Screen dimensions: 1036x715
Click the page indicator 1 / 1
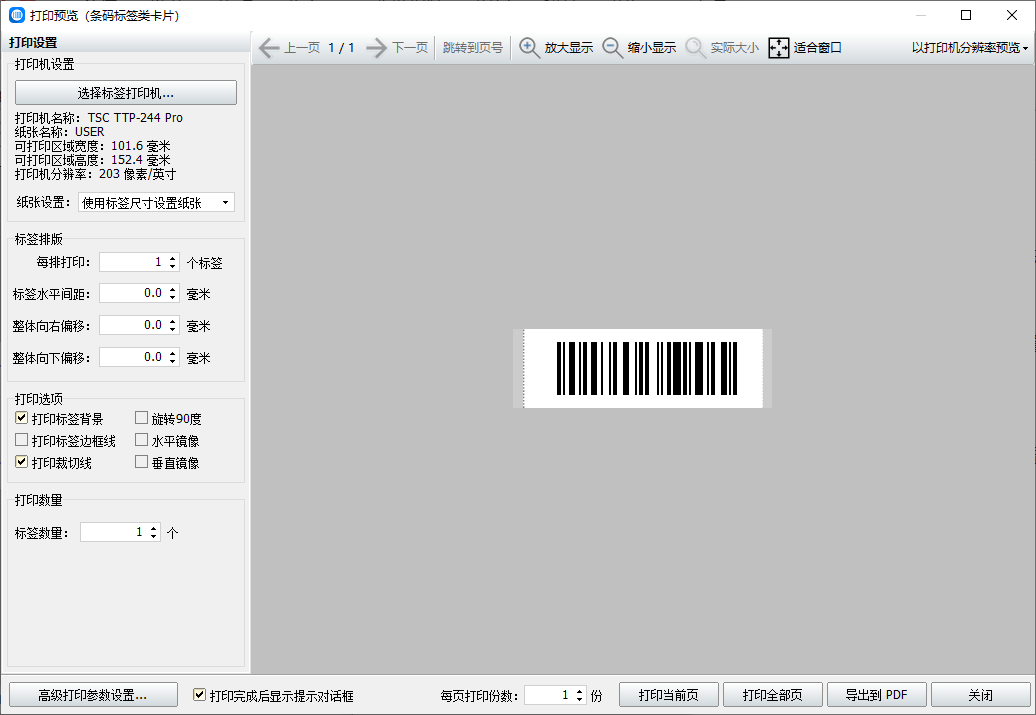click(341, 48)
